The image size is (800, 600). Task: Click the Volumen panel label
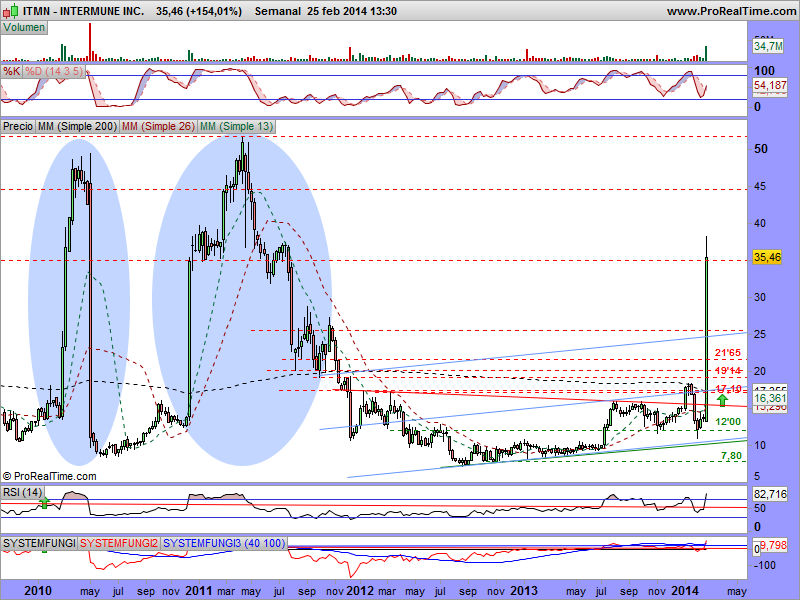point(24,28)
